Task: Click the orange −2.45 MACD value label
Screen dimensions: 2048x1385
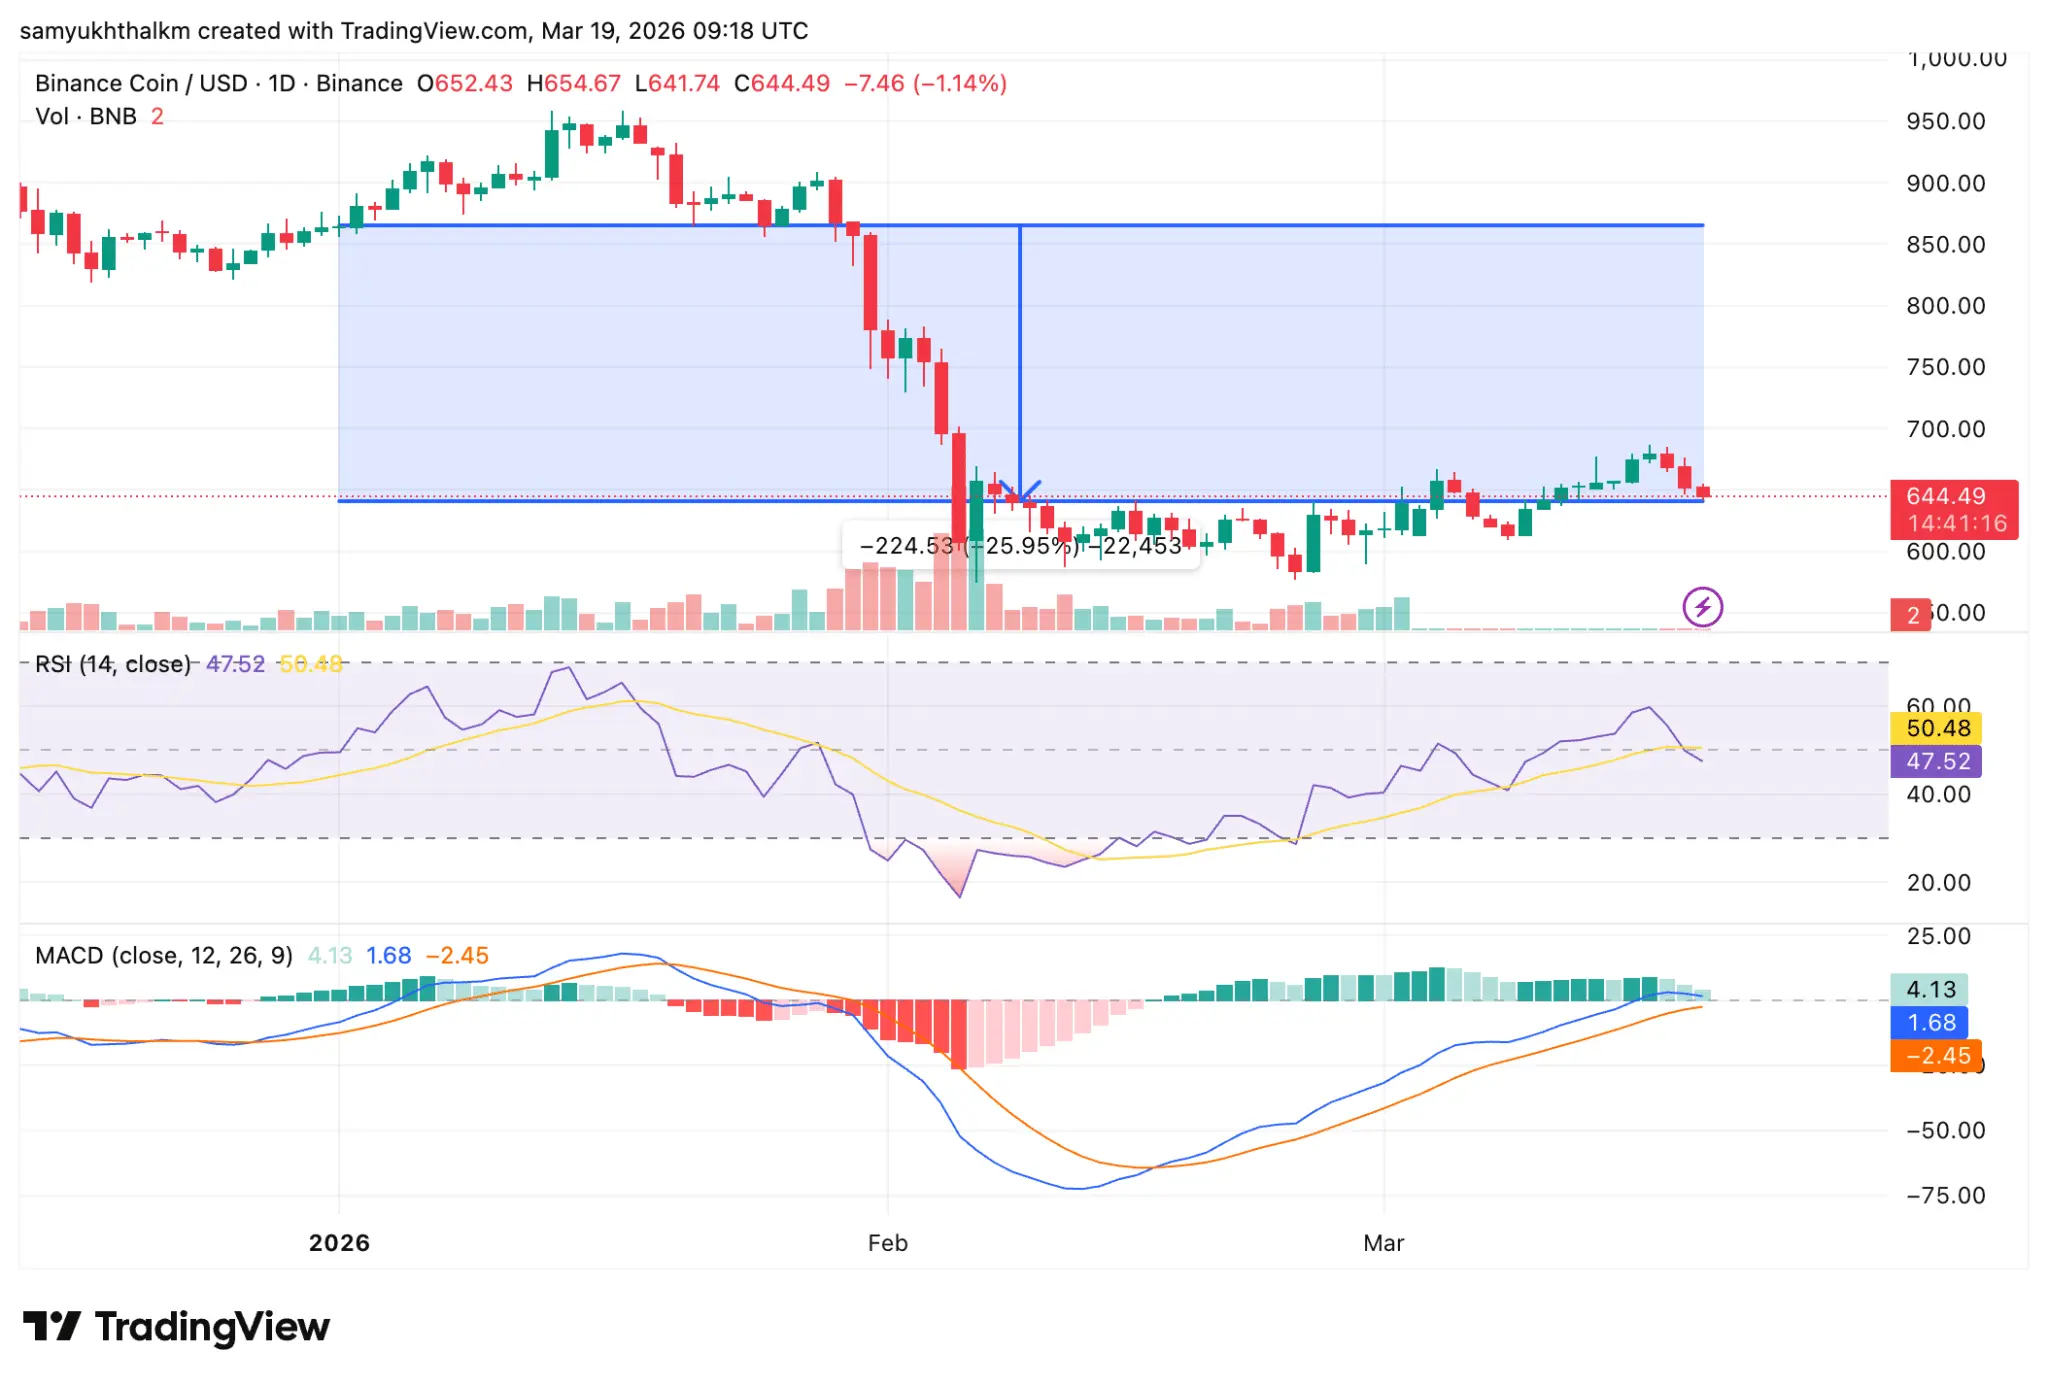Action: (1932, 1055)
